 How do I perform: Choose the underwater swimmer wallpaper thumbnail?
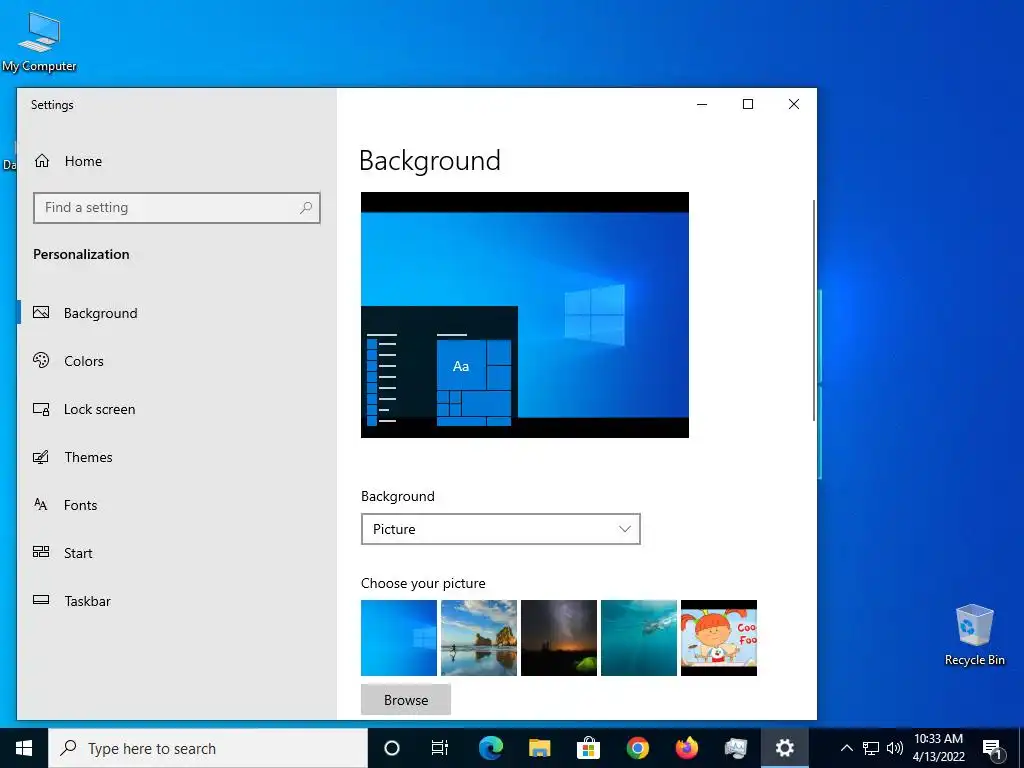(639, 638)
